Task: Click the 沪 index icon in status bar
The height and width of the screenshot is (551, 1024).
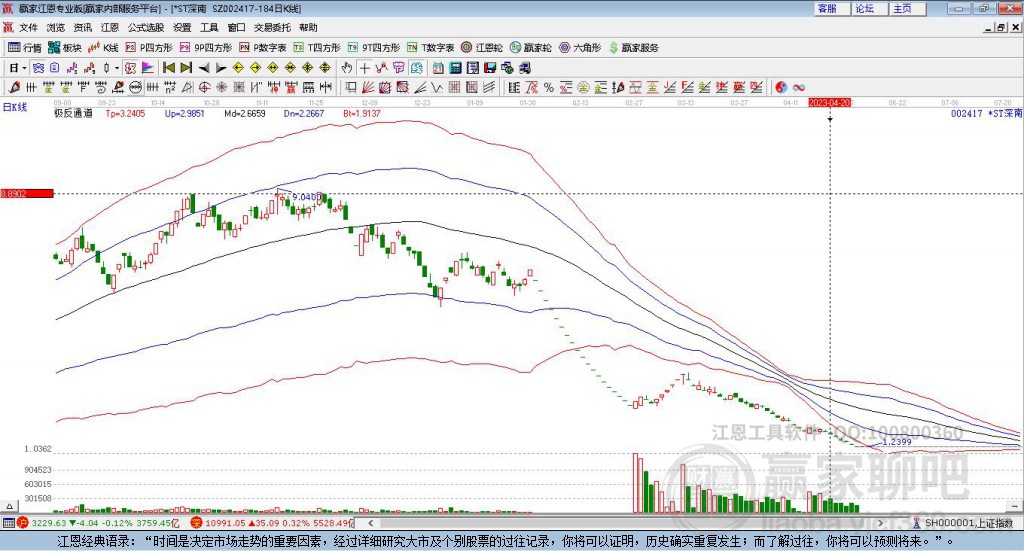Action: [23, 523]
